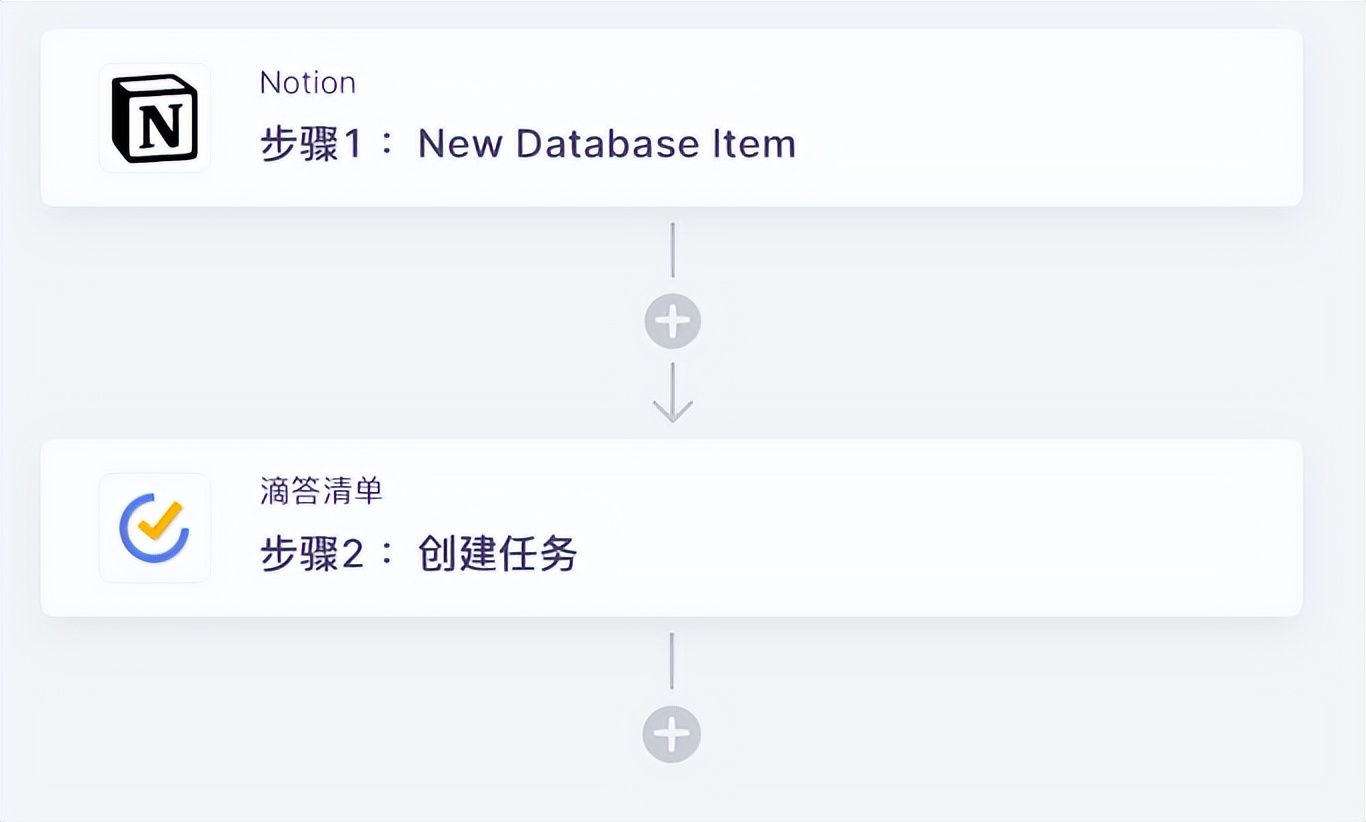The image size is (1366, 822).
Task: Click the yellow check inside the TickTick logo
Action: pos(160,520)
